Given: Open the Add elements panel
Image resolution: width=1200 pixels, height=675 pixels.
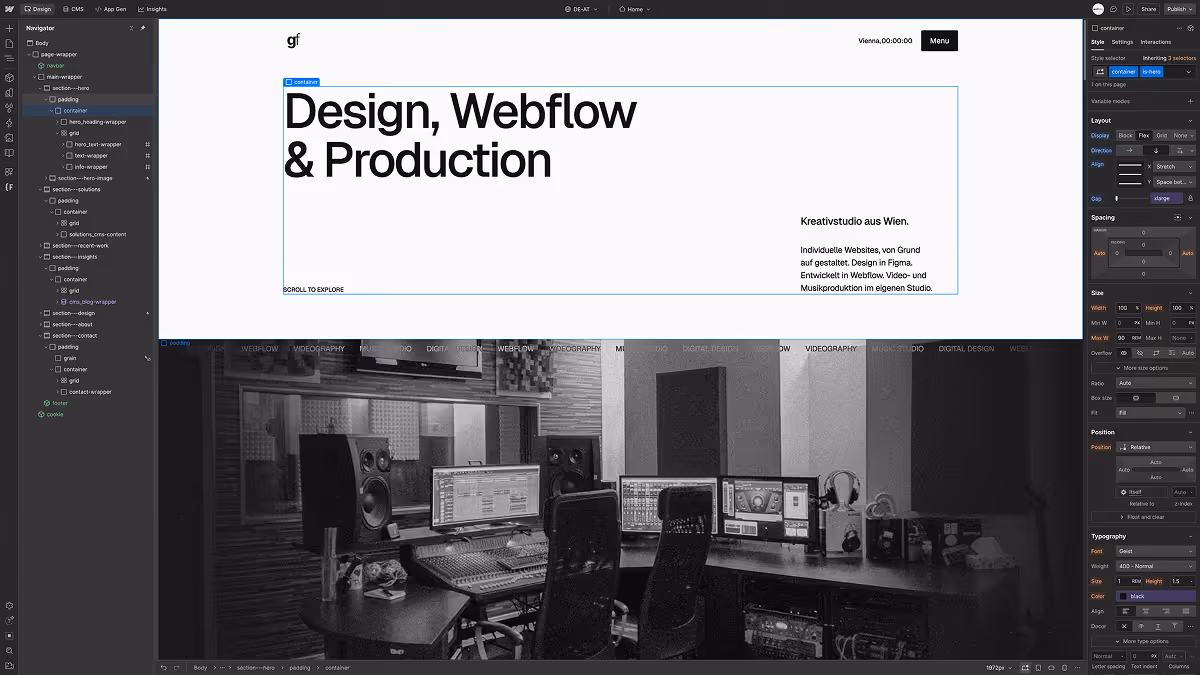Looking at the screenshot, I should (9, 28).
